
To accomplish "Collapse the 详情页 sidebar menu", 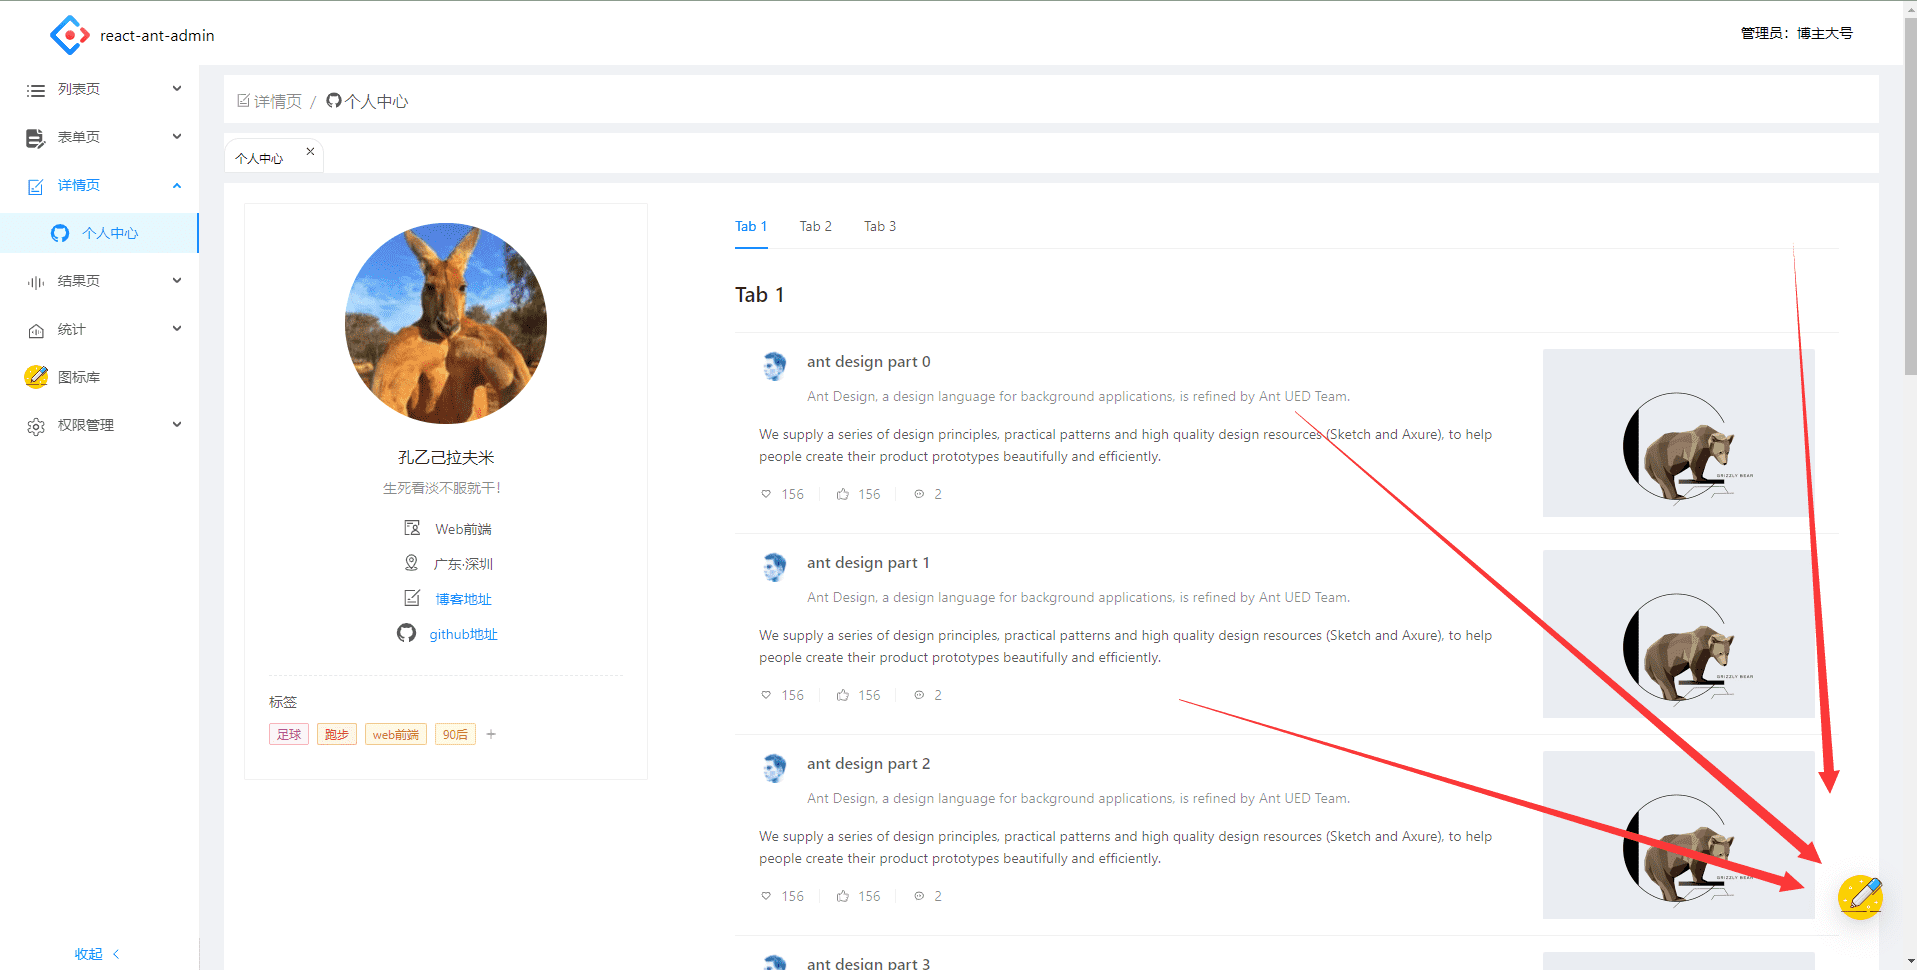I will (99, 185).
